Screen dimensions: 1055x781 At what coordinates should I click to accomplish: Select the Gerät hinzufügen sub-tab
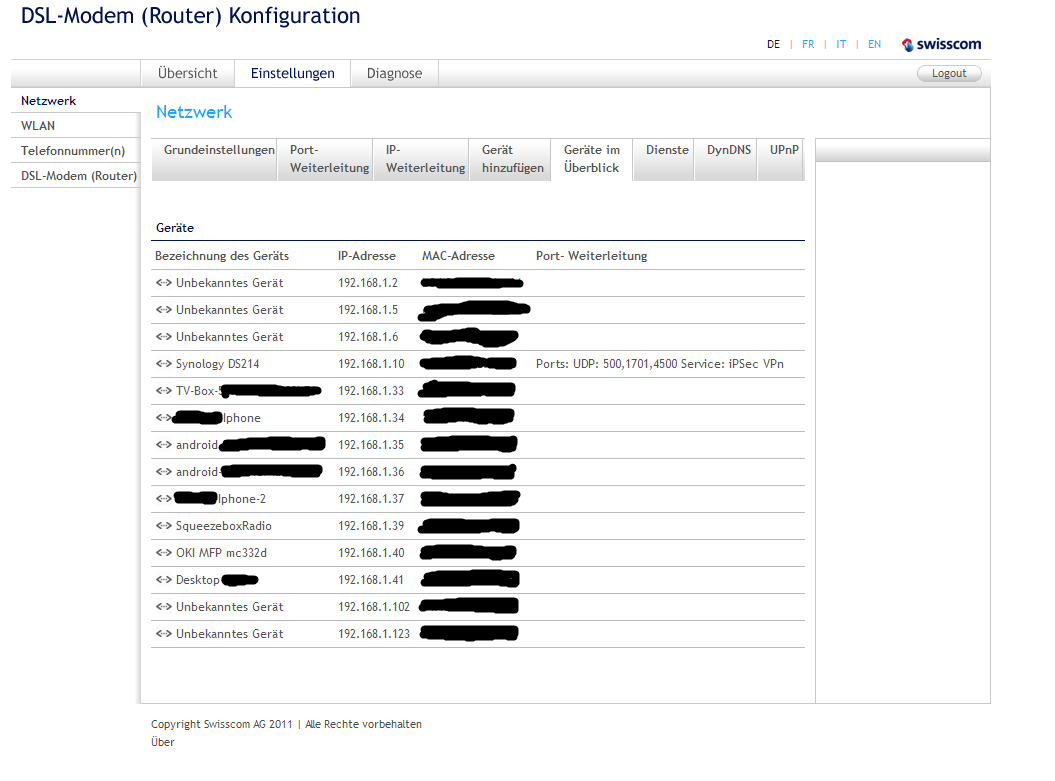click(512, 159)
